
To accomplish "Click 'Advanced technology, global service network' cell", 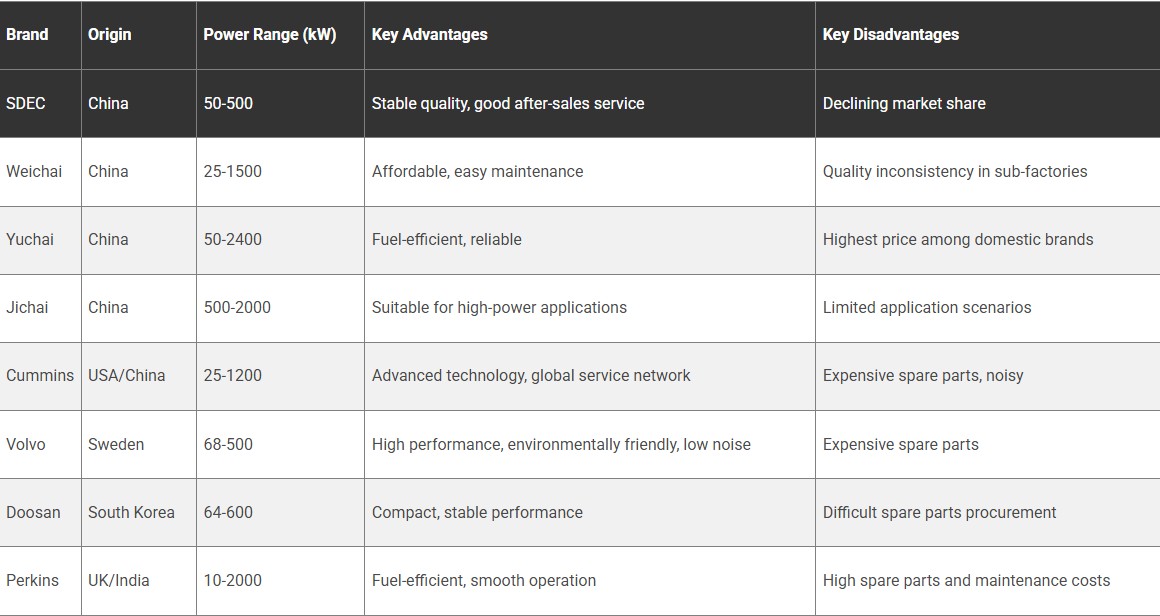I will (531, 375).
